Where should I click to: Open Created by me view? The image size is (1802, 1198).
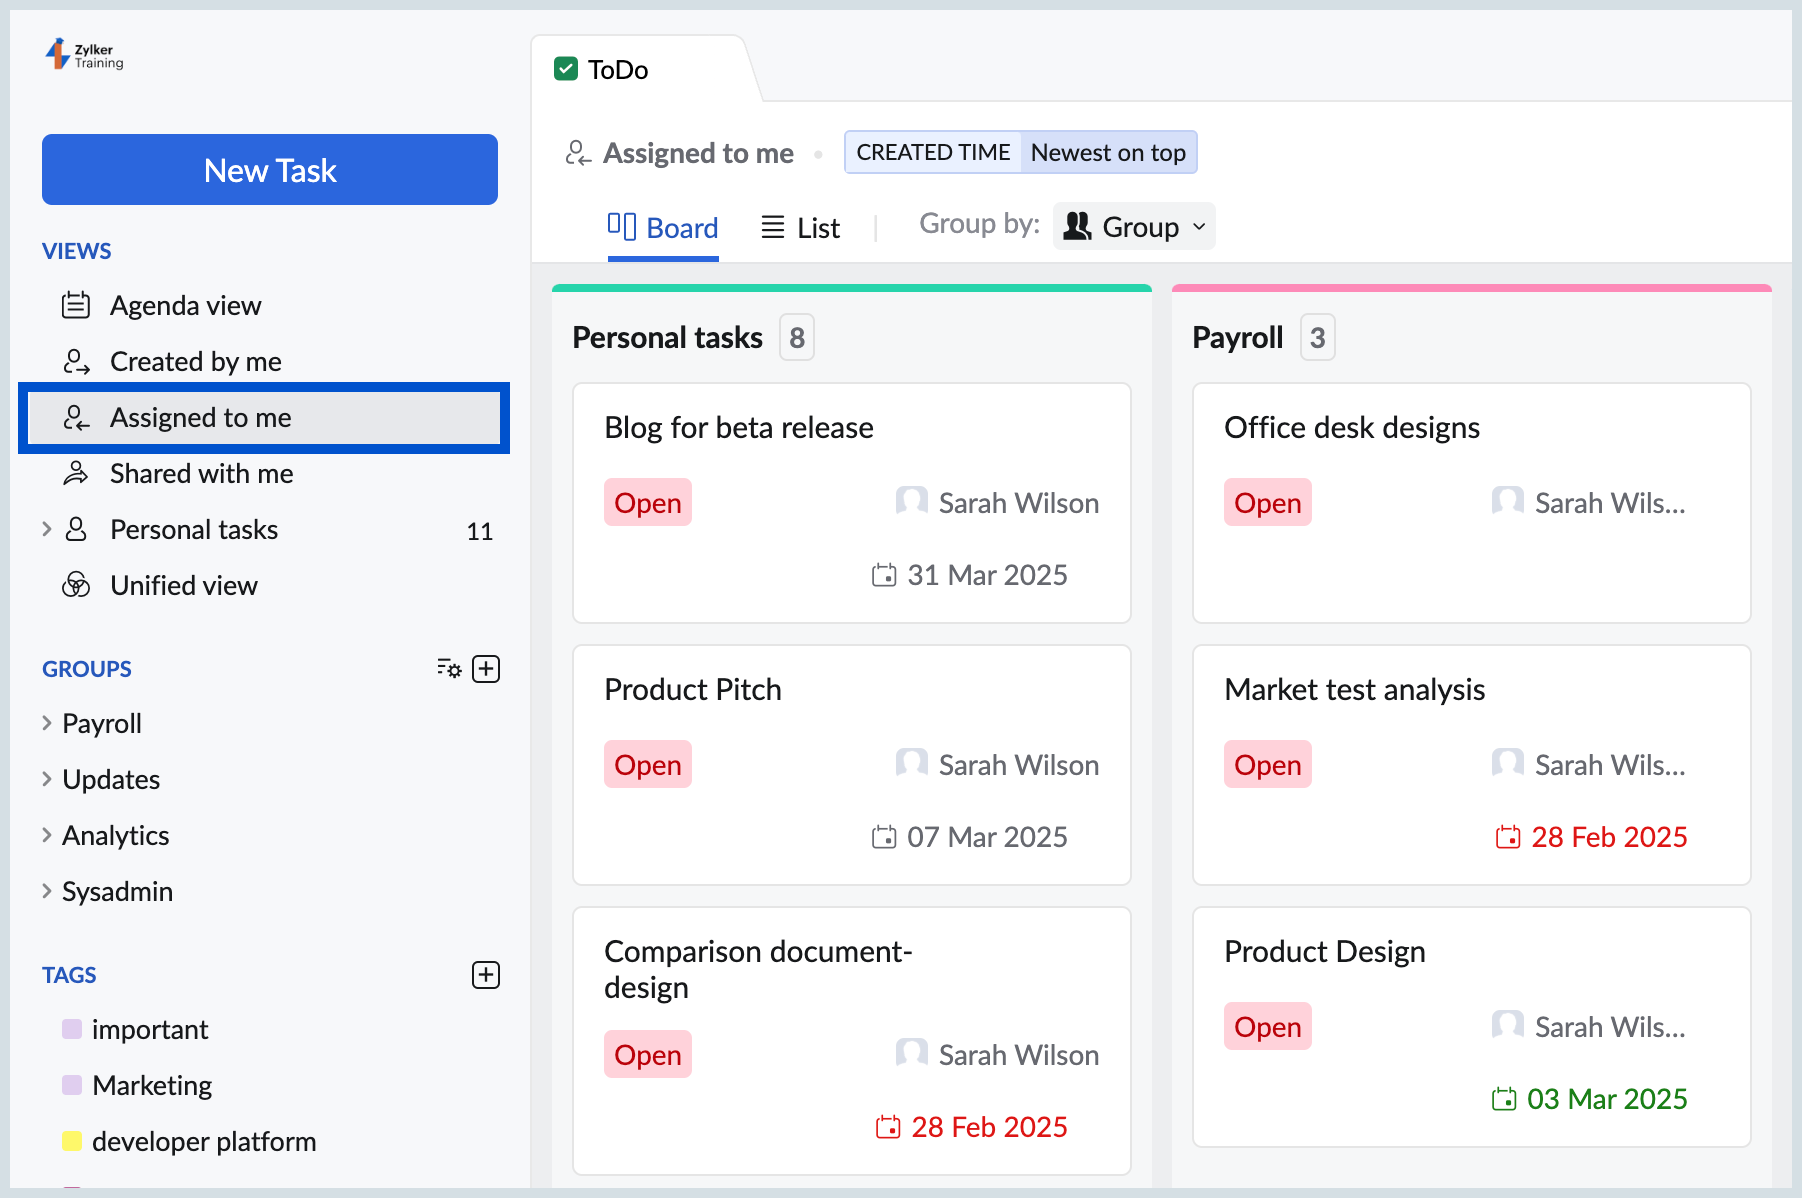coord(196,361)
